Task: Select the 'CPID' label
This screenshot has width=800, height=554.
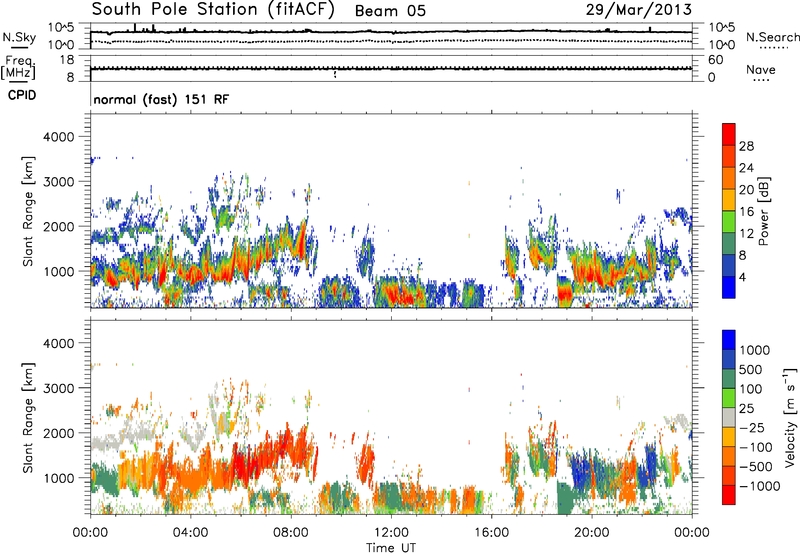Action: 22,95
